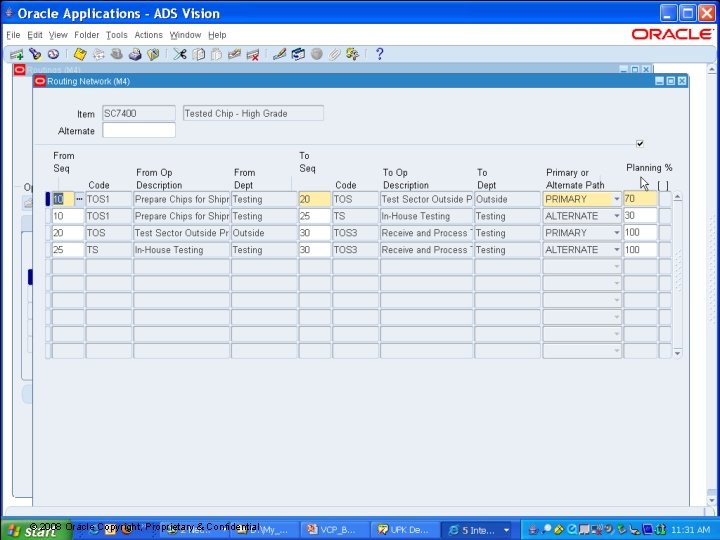The height and width of the screenshot is (540, 720).
Task: Click the From Seq field with 25
Action: (68, 250)
